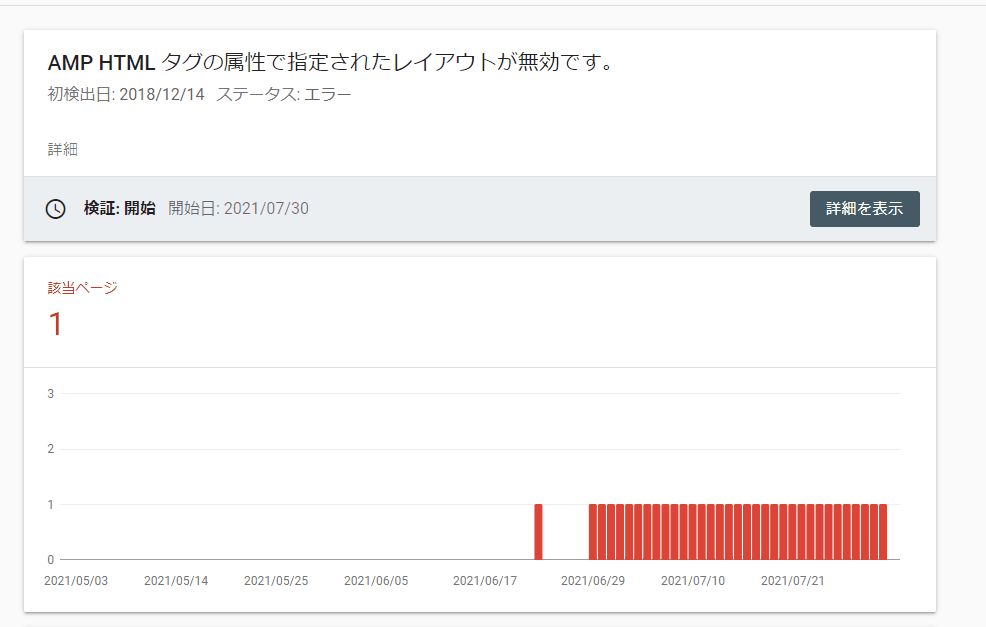Click the clock icon beside 検証: 開始
The height and width of the screenshot is (627, 986).
(x=56, y=209)
